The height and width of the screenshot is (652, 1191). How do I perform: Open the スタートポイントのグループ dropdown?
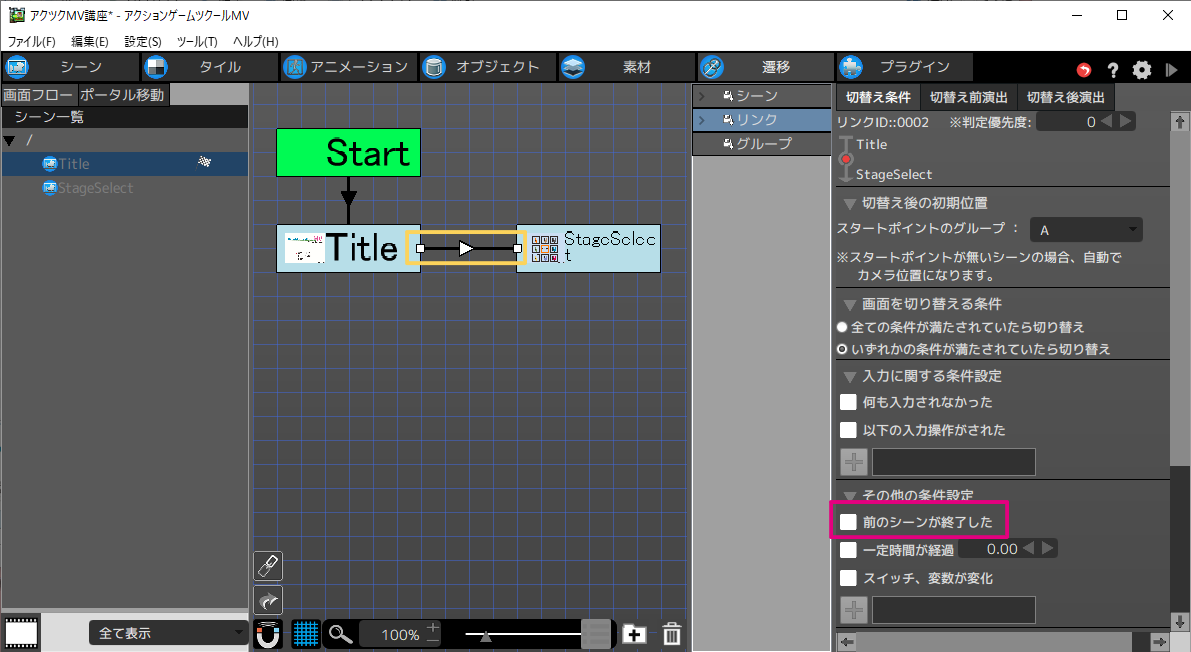(1086, 230)
